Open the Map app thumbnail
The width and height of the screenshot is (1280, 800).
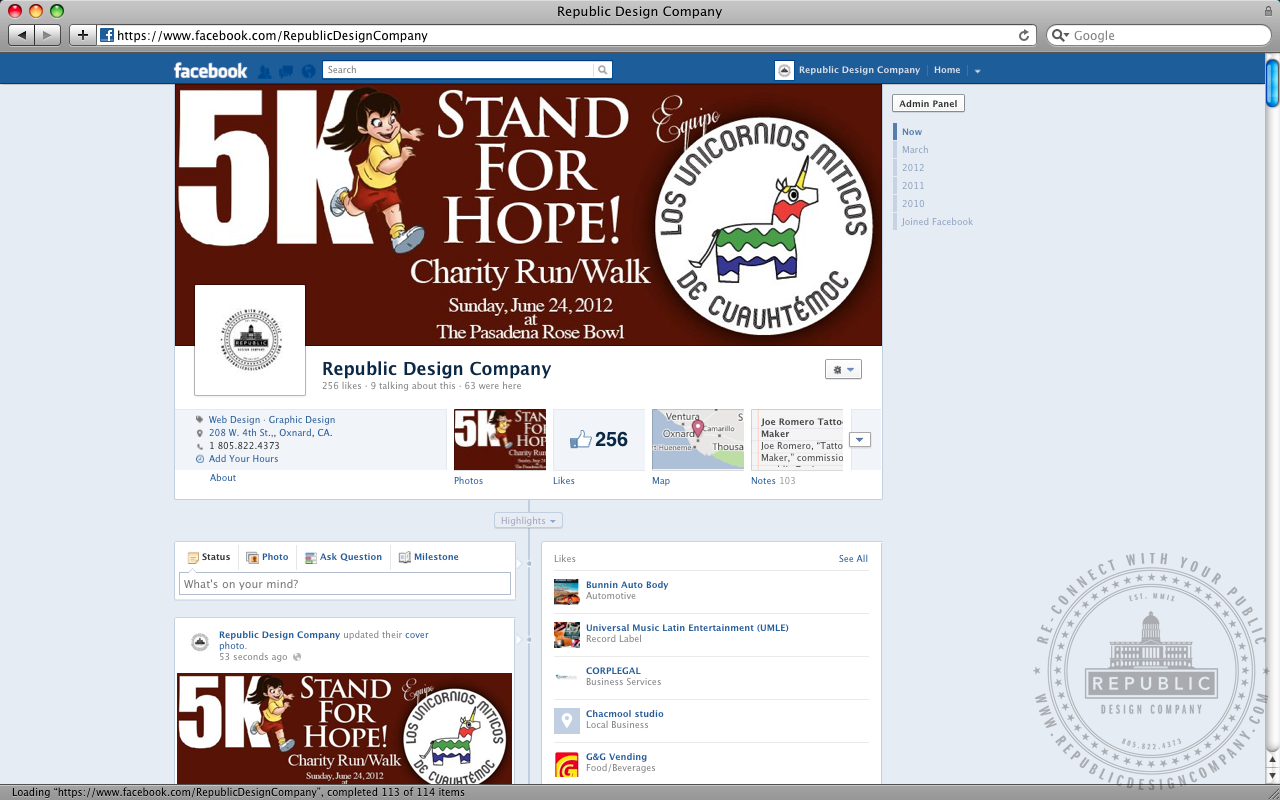[698, 439]
